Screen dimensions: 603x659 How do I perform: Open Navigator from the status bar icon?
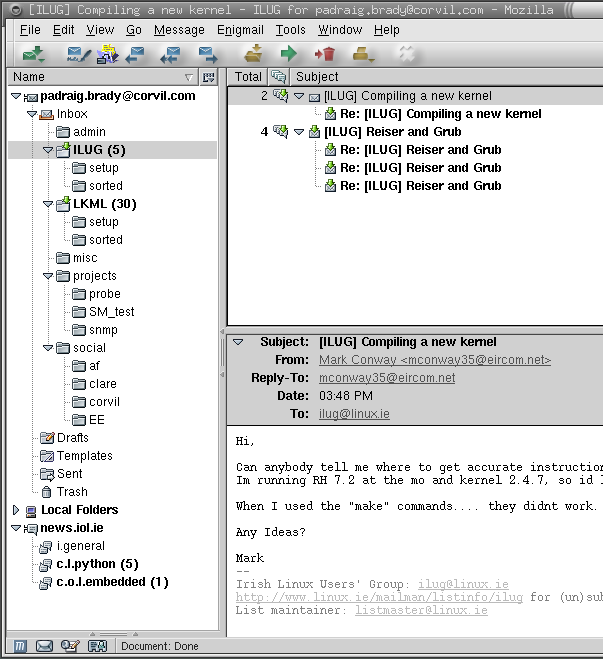click(x=20, y=646)
